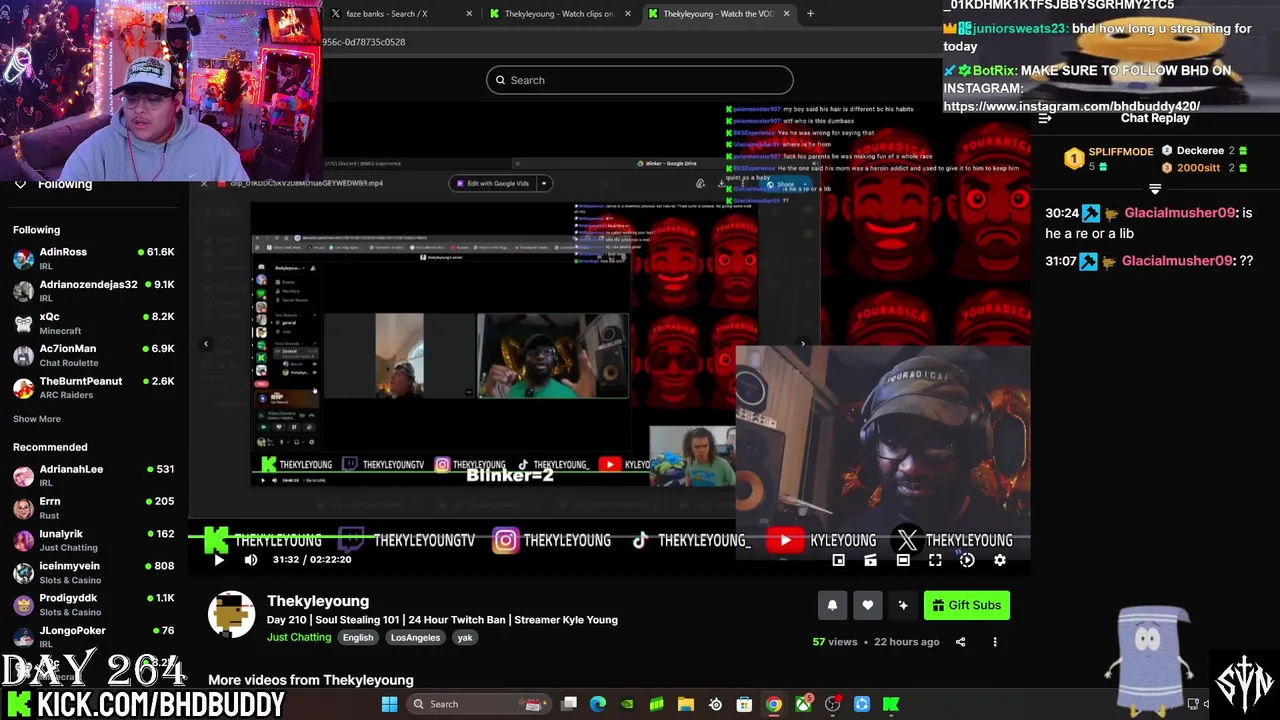Open File Explorer from the taskbar
Viewport: 1280px width, 720px height.
686,704
